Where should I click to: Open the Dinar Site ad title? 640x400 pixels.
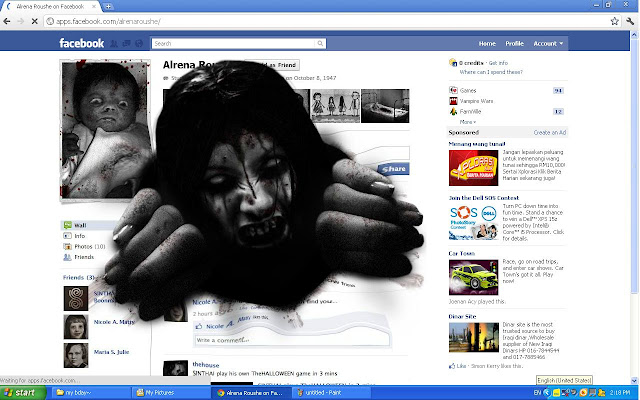coord(462,316)
